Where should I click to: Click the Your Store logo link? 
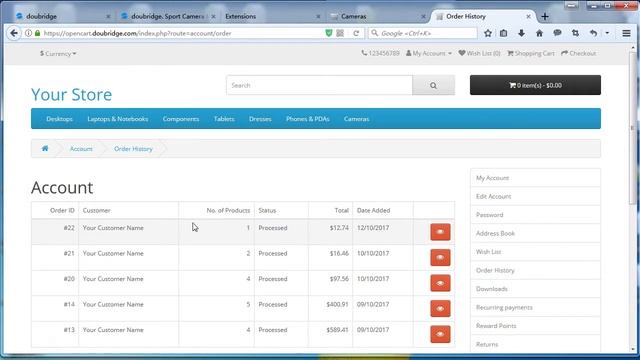tap(71, 95)
